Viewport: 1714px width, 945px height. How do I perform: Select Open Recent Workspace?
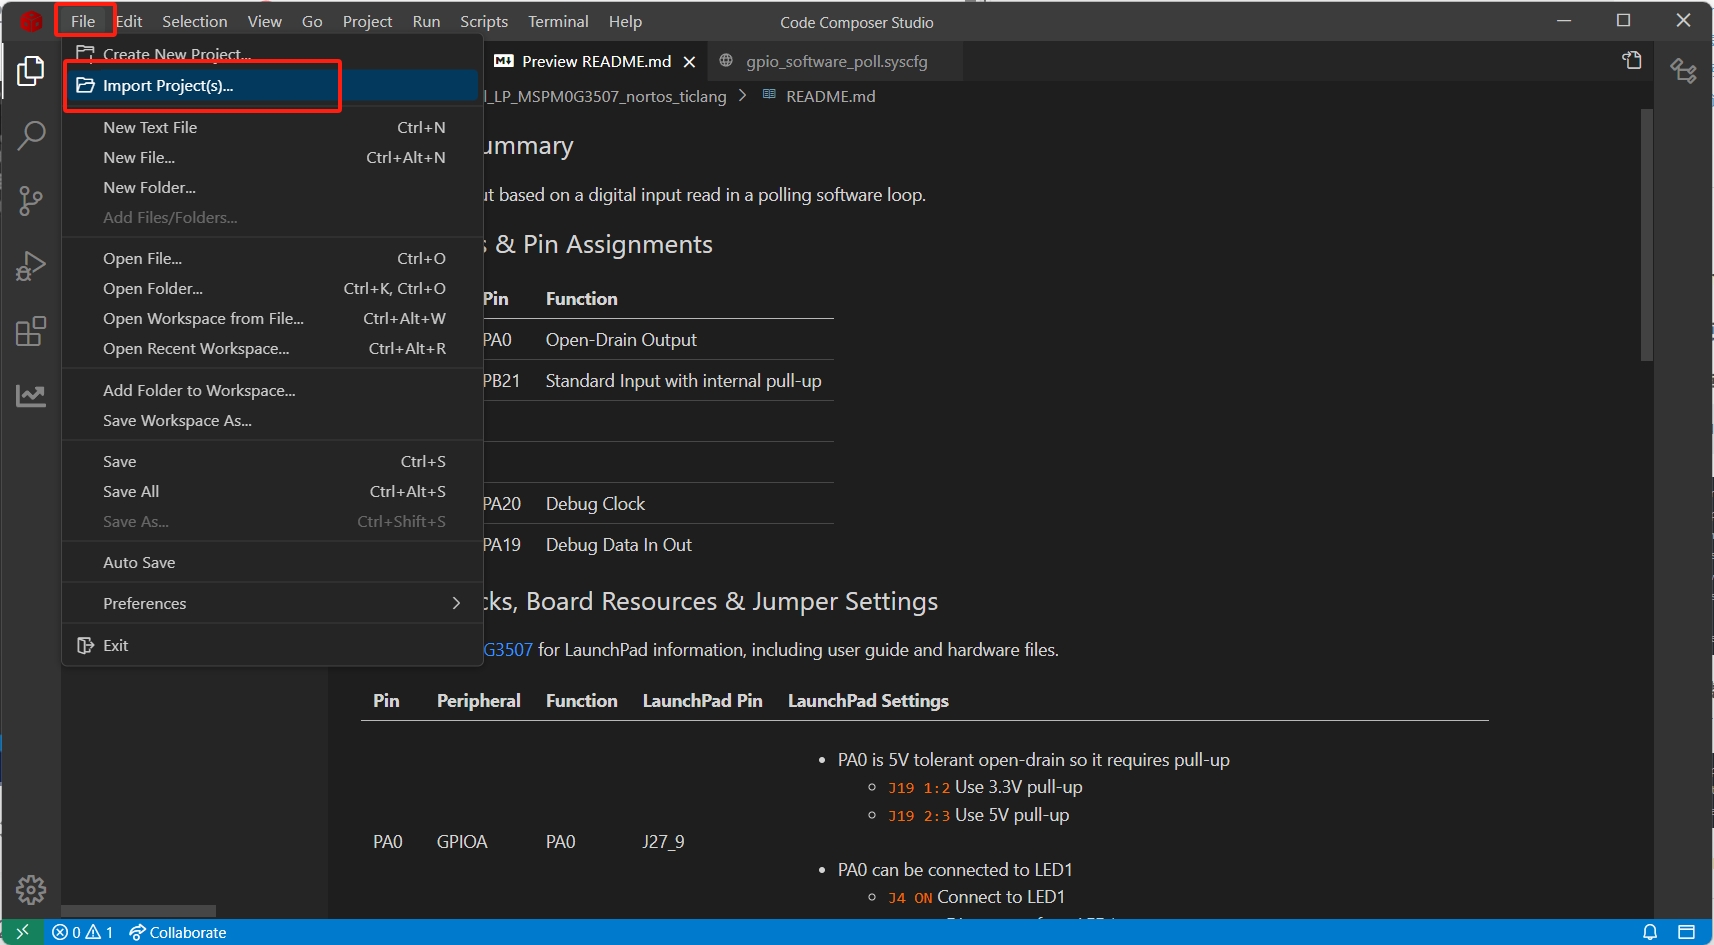pyautogui.click(x=272, y=348)
